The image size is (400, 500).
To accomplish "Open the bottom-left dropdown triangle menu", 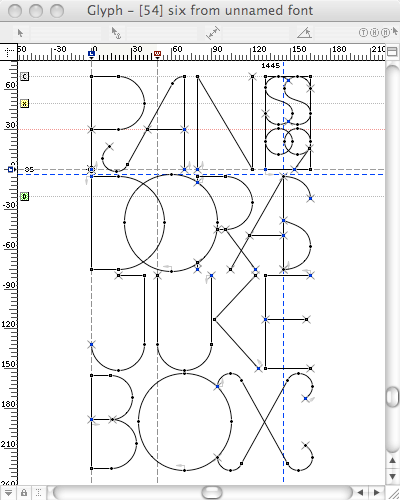I will coord(9,493).
